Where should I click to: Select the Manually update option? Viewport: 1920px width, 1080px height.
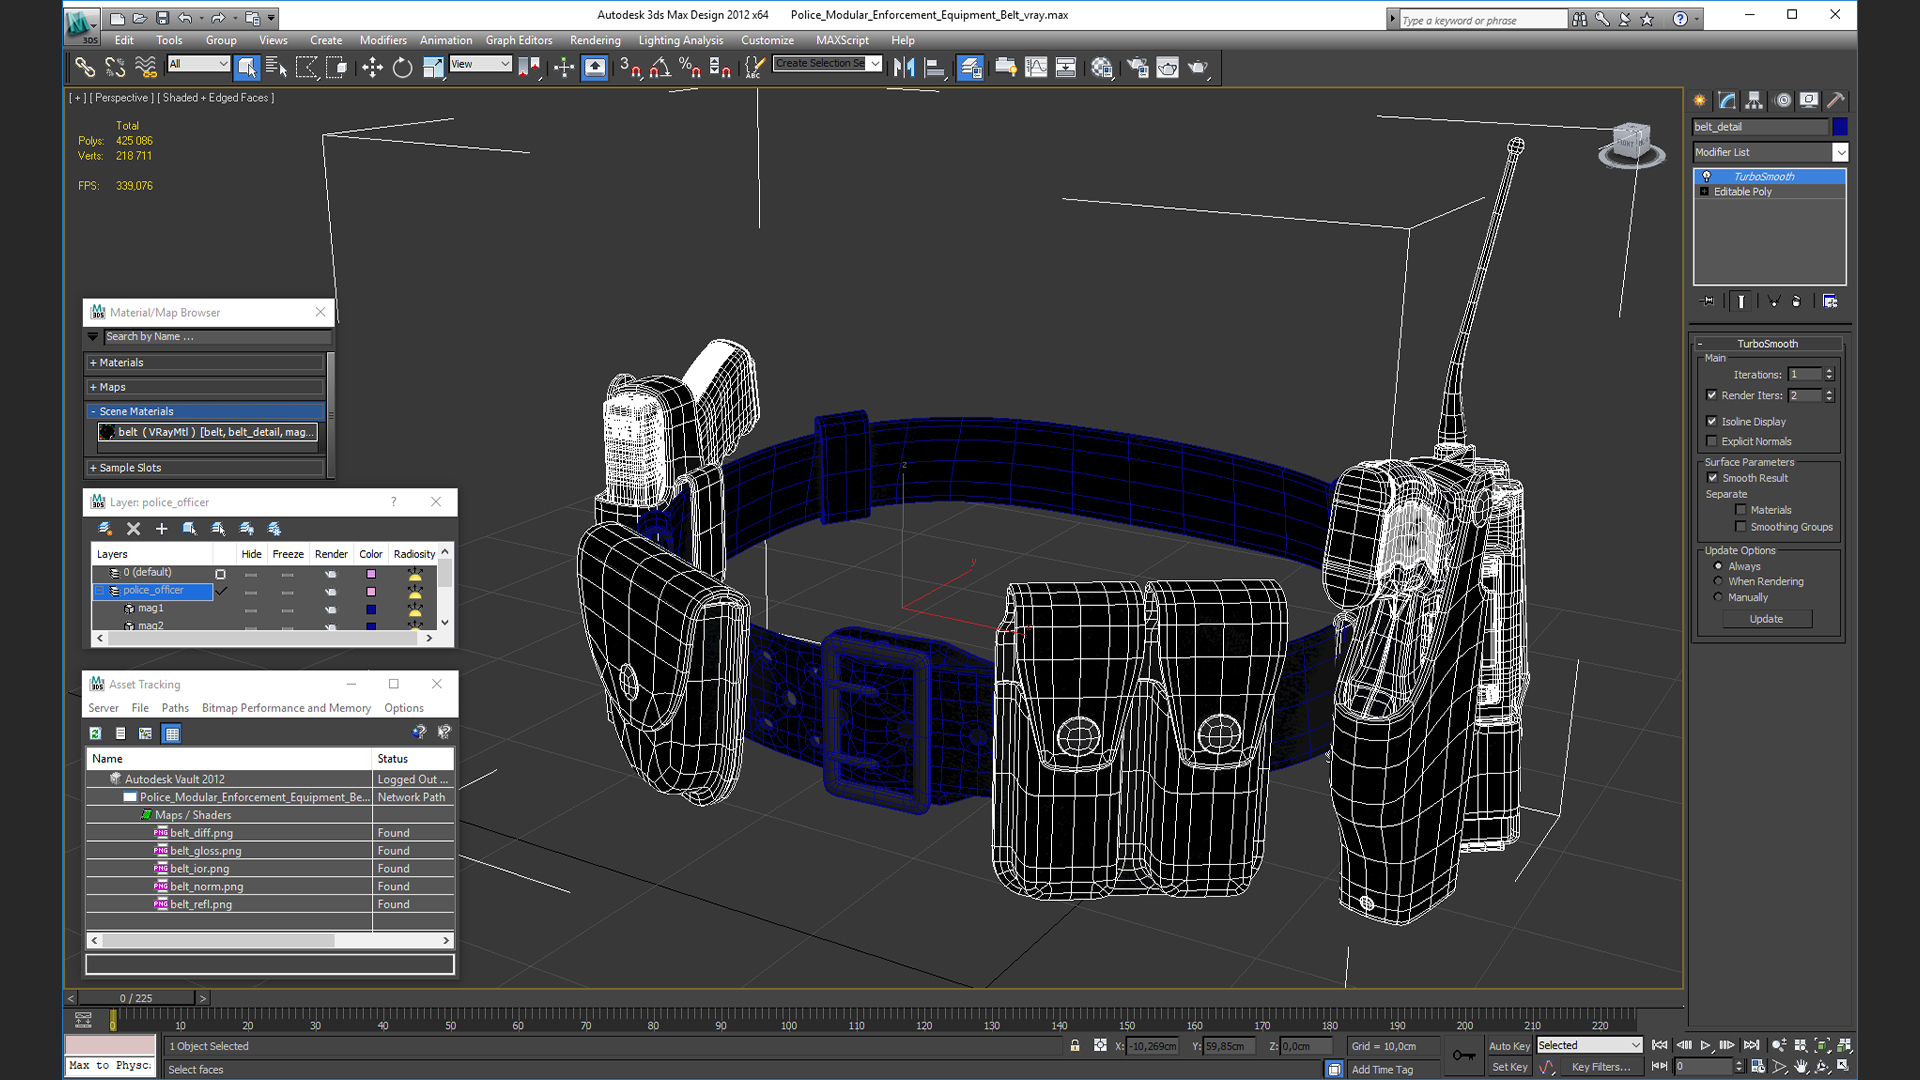click(x=1718, y=597)
